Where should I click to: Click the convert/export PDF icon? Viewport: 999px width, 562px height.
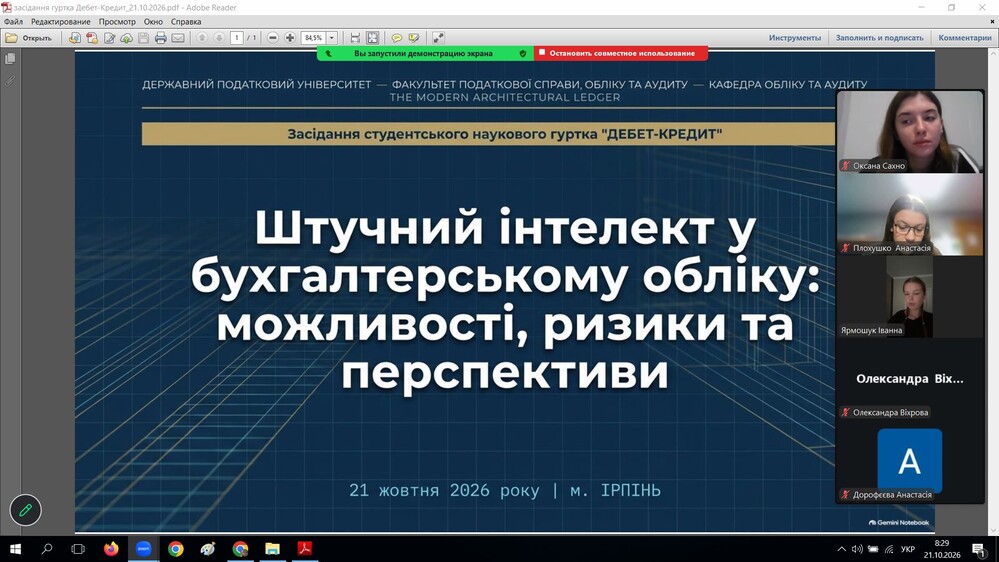point(92,38)
